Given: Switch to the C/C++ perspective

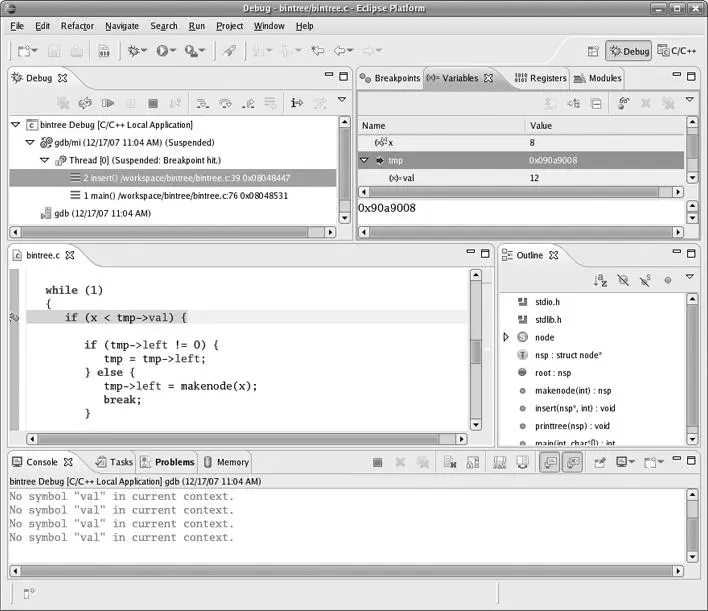Looking at the screenshot, I should click(678, 50).
